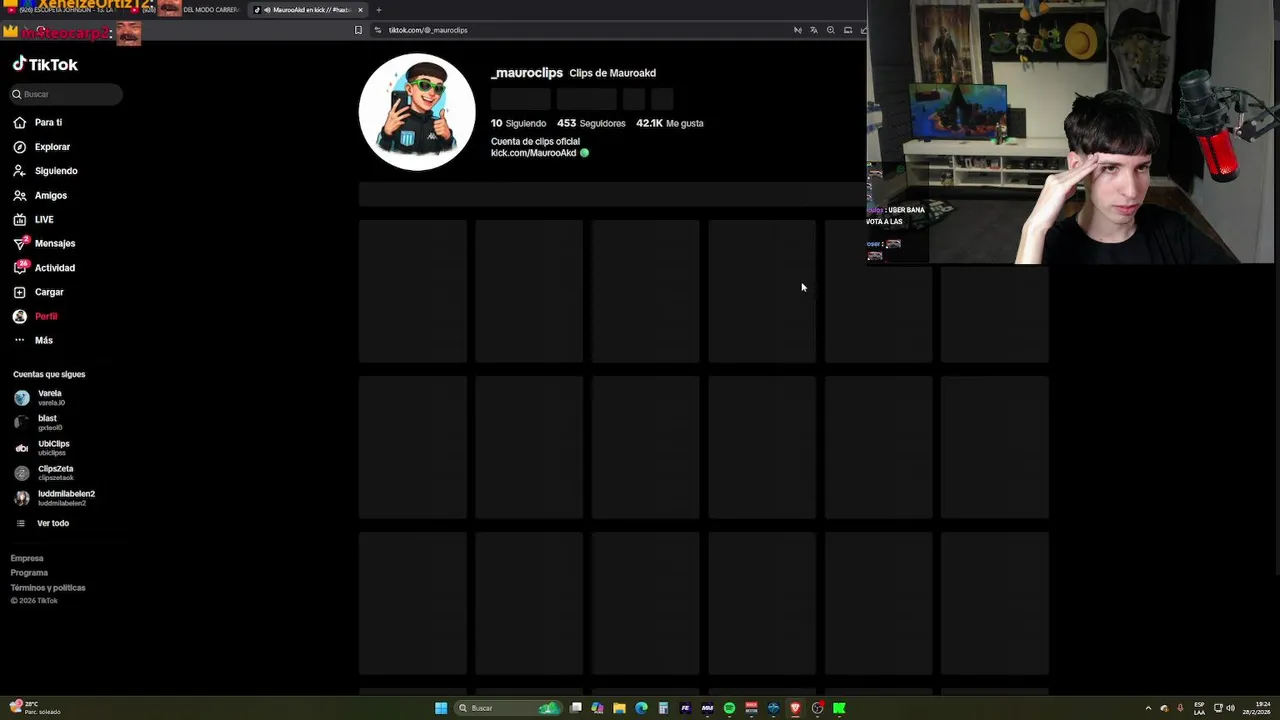The image size is (1280, 720).
Task: Click the volume icon in system tray
Action: [x=1230, y=708]
